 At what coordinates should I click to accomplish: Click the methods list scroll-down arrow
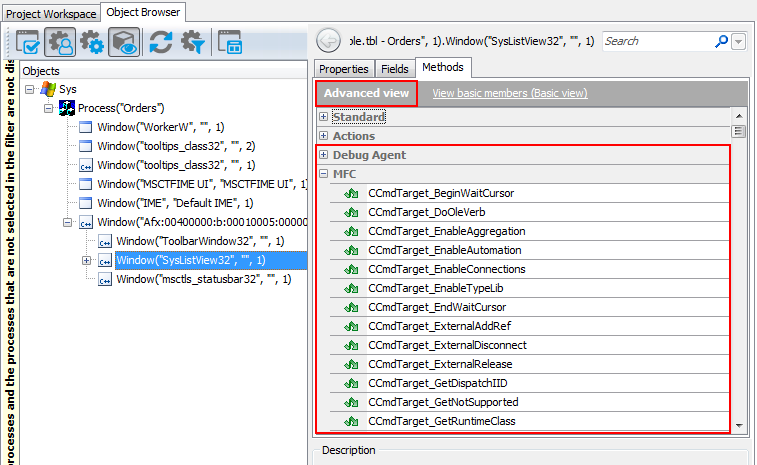(x=739, y=426)
